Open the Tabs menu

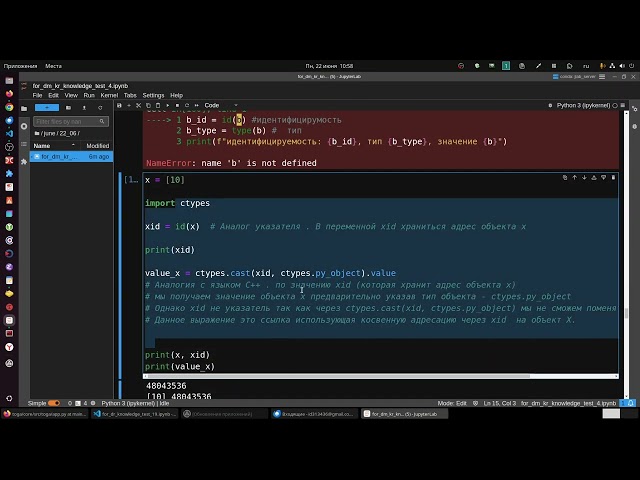(x=130, y=95)
